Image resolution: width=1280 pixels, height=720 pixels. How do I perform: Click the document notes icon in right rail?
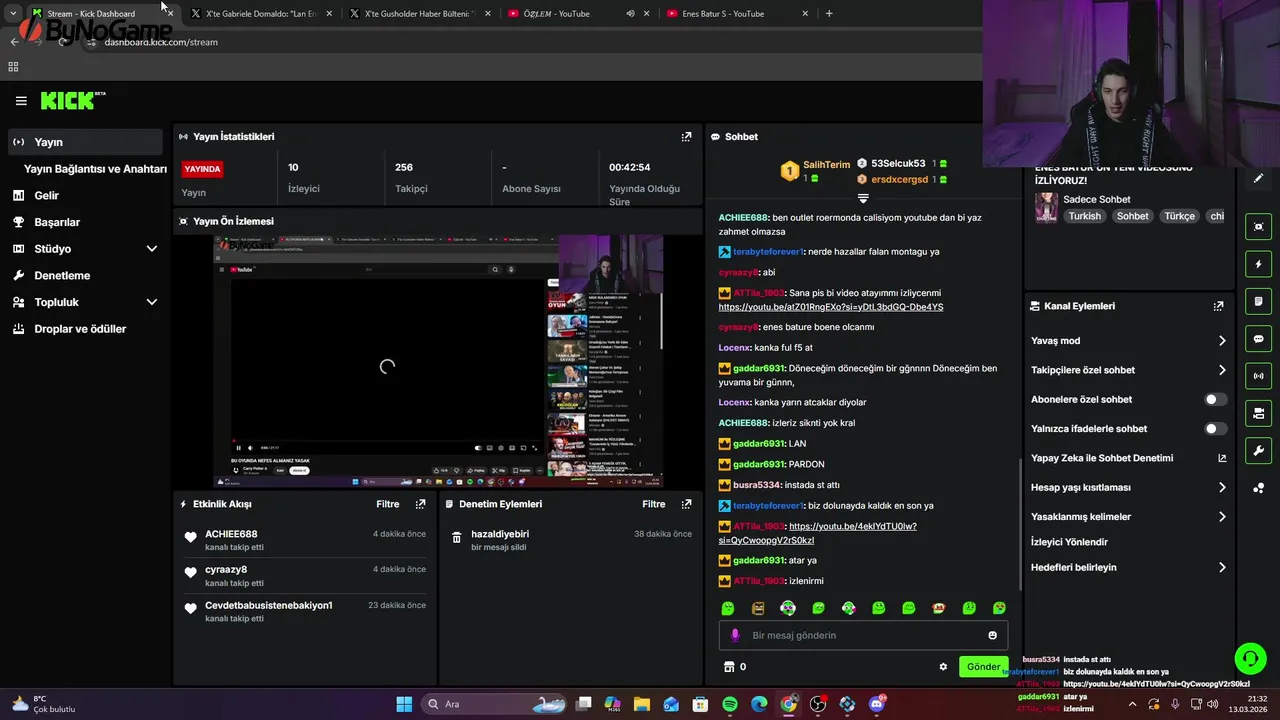click(1259, 301)
